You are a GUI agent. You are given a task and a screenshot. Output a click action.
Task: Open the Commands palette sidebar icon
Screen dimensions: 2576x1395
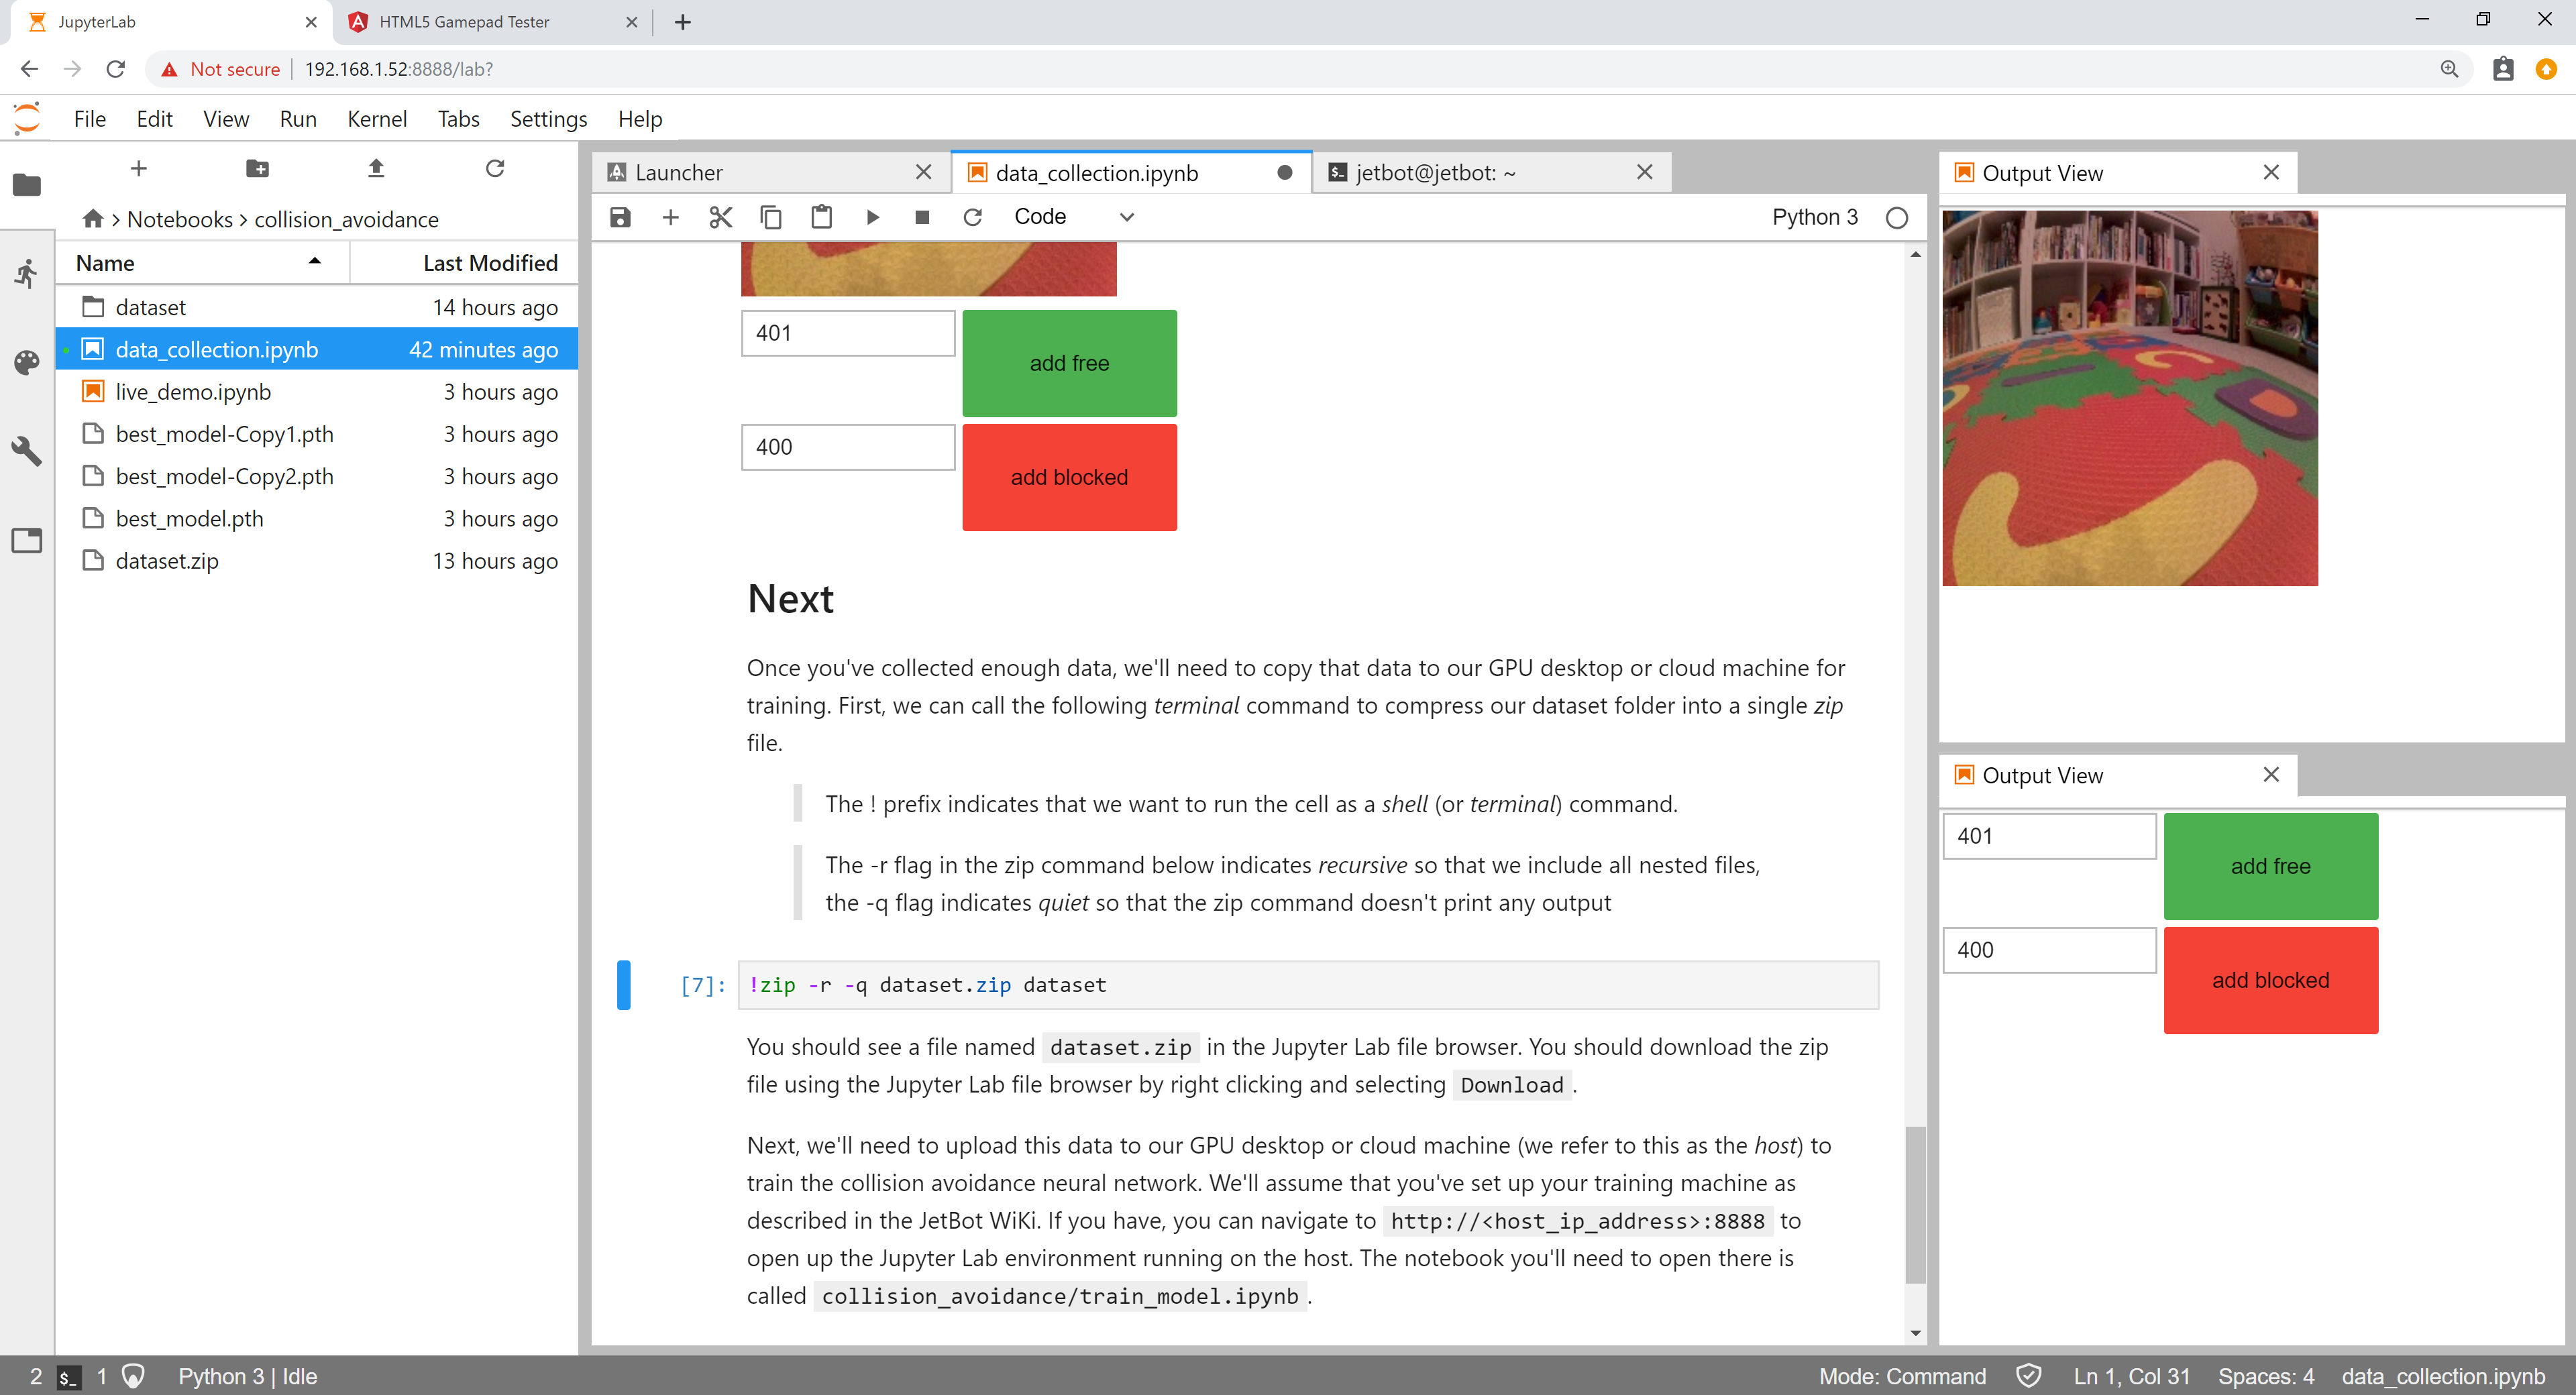pos(27,362)
